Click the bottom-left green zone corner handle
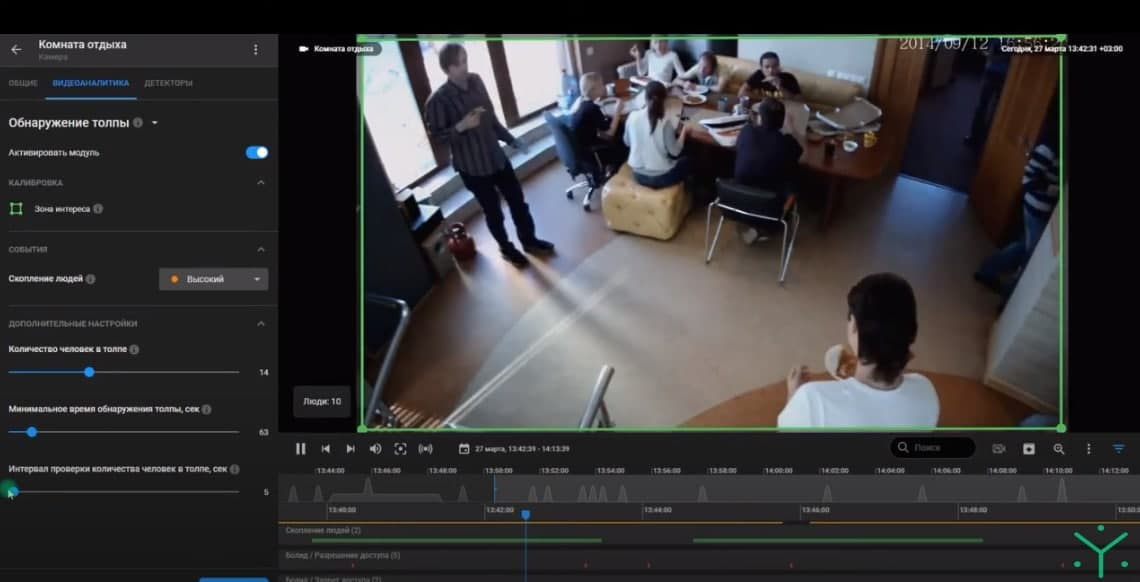The width and height of the screenshot is (1140, 582). [362, 429]
